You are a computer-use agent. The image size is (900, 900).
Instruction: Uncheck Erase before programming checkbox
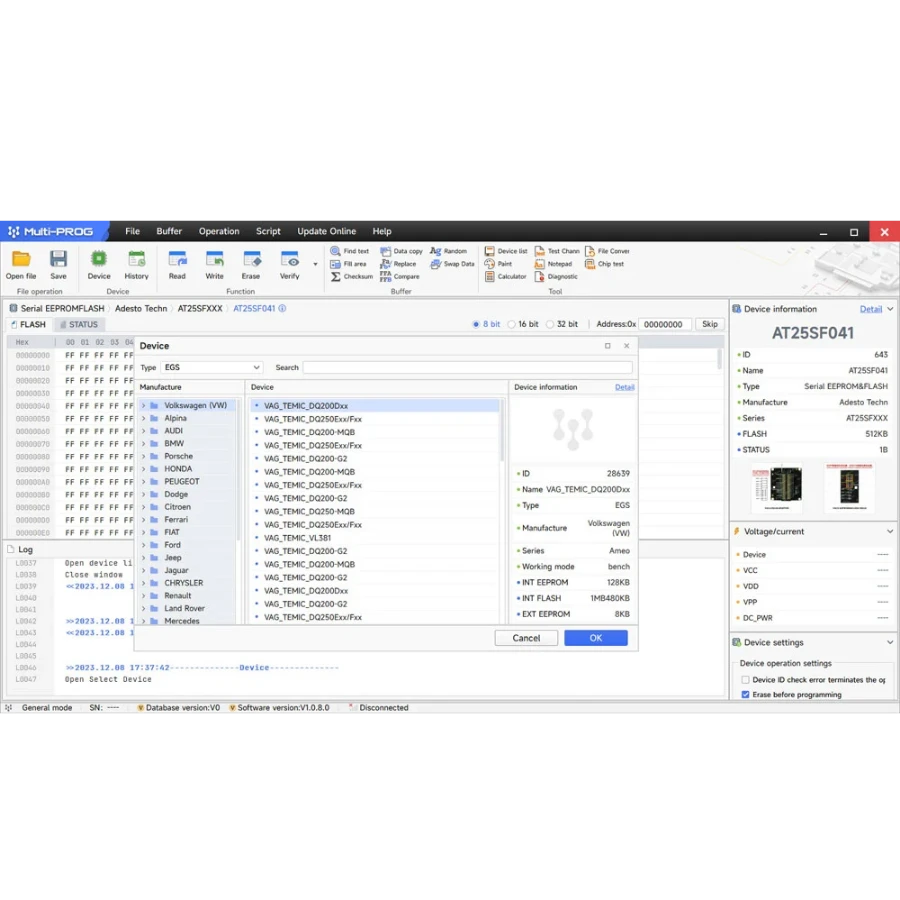tap(746, 694)
